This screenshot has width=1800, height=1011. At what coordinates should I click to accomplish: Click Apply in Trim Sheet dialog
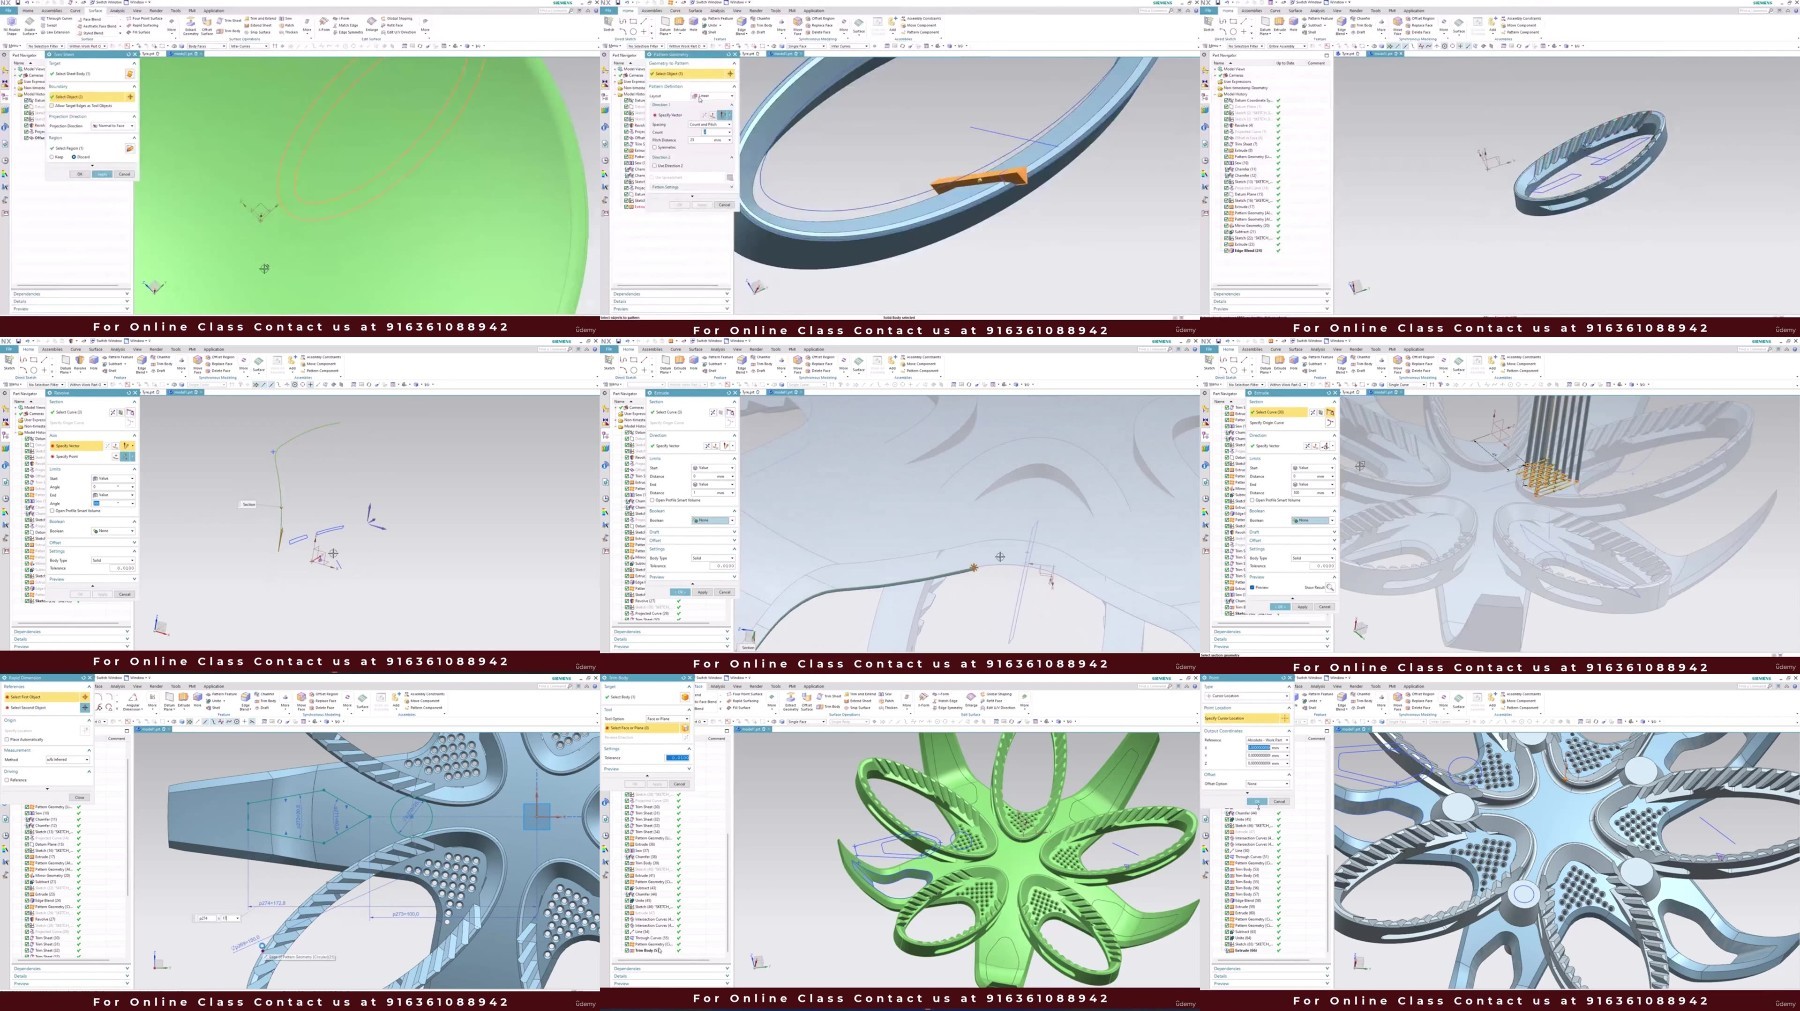(x=102, y=174)
